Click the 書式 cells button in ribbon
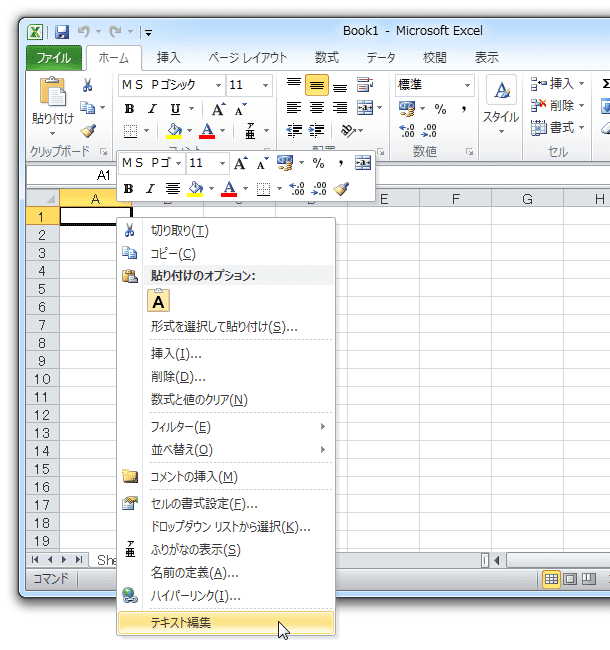Image resolution: width=610 pixels, height=650 pixels. point(558,127)
